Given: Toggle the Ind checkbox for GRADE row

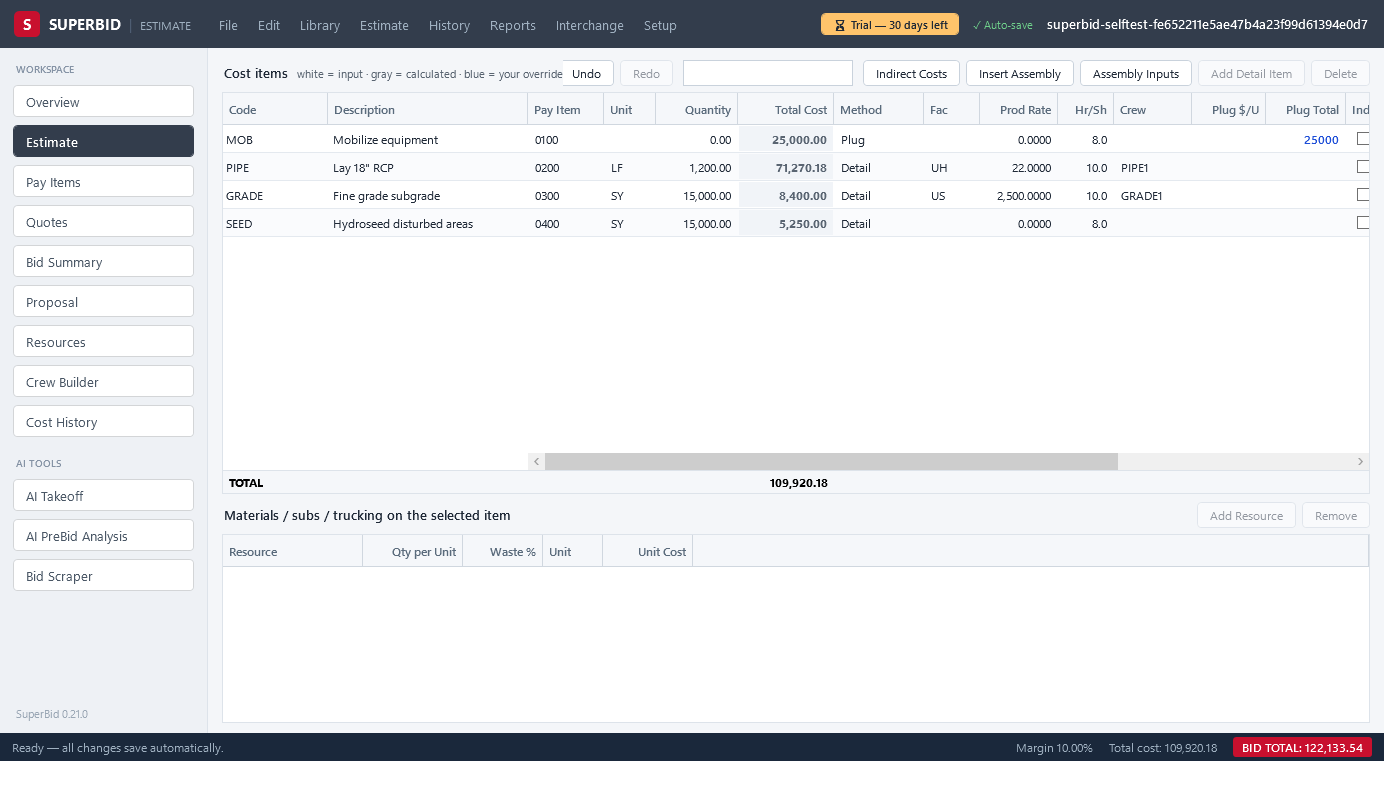Looking at the screenshot, I should [x=1363, y=195].
